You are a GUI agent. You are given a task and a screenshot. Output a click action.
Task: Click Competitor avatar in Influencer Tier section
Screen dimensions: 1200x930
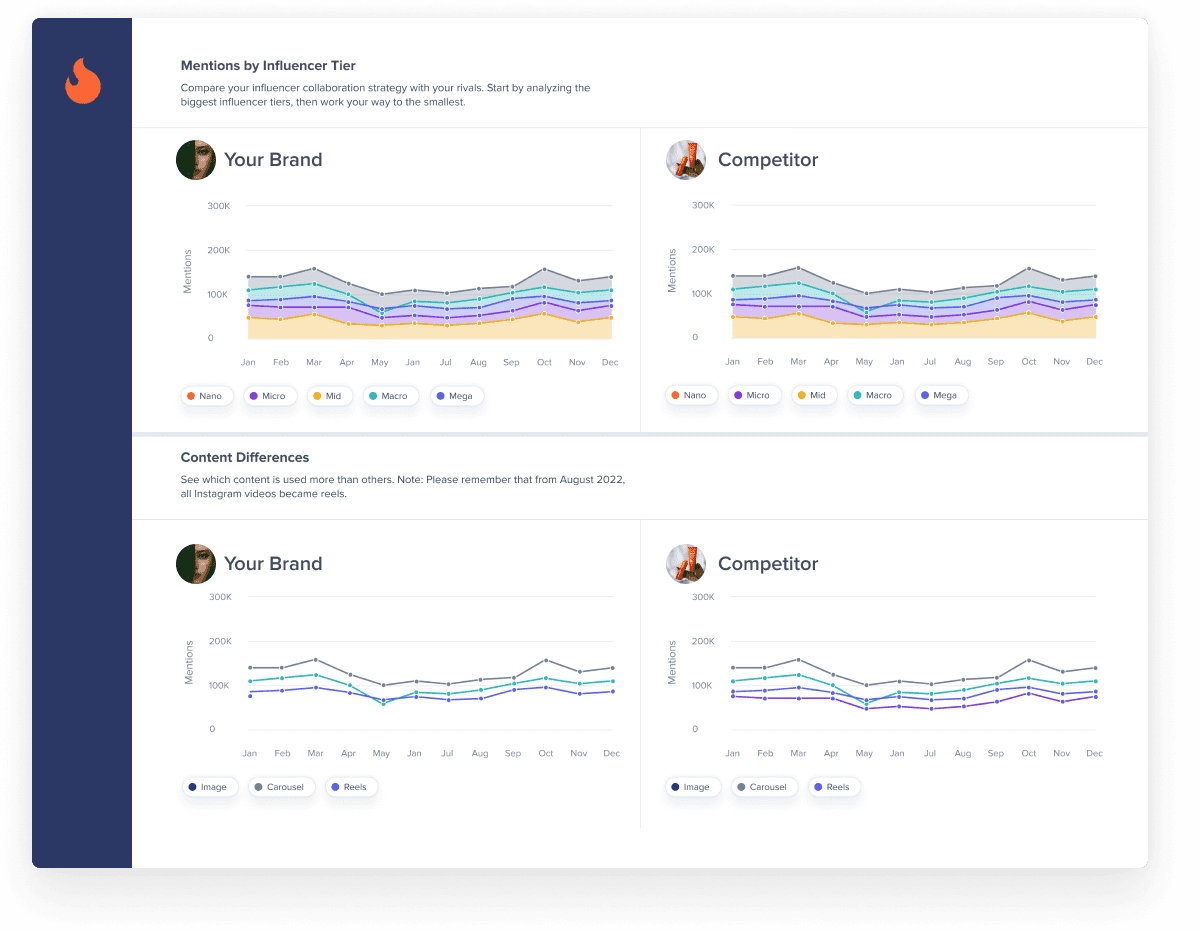(x=686, y=160)
